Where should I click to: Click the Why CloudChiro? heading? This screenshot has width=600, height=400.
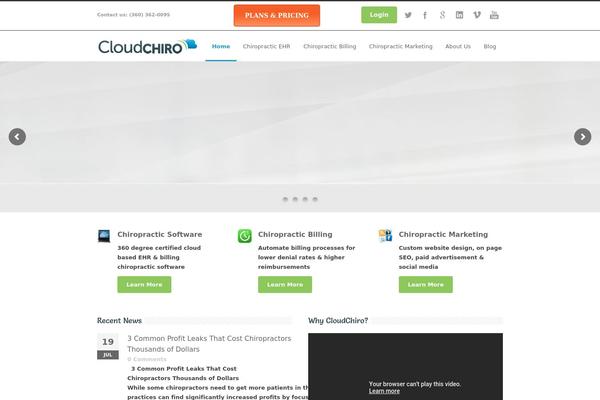point(338,320)
